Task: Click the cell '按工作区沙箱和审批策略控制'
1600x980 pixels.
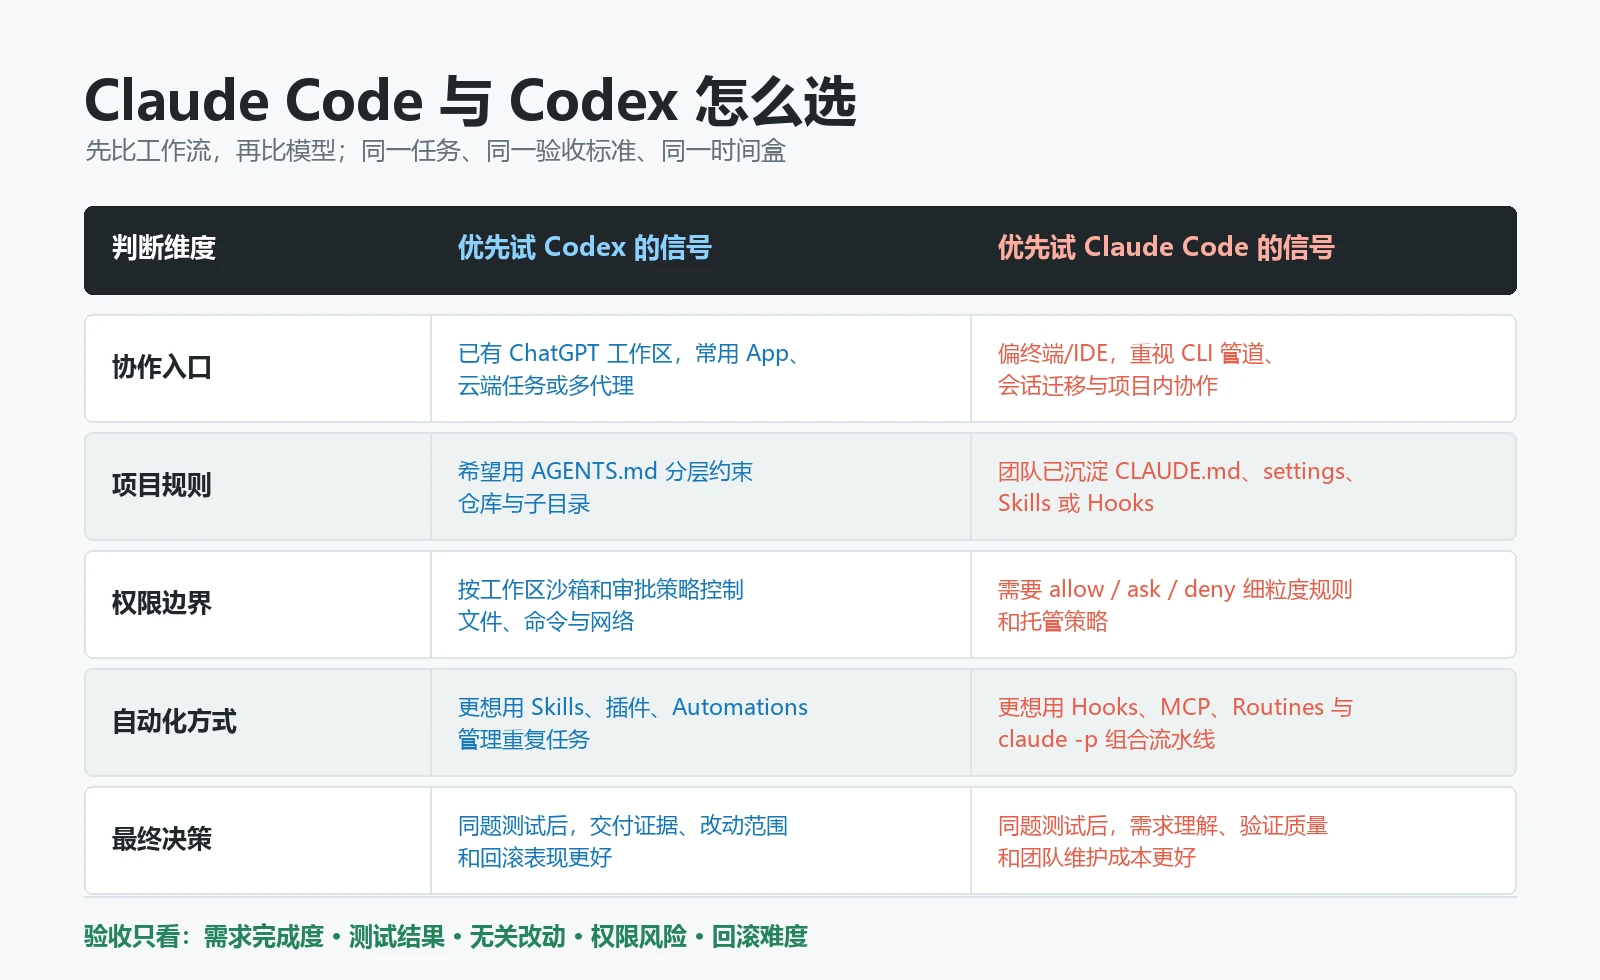Action: pos(701,605)
